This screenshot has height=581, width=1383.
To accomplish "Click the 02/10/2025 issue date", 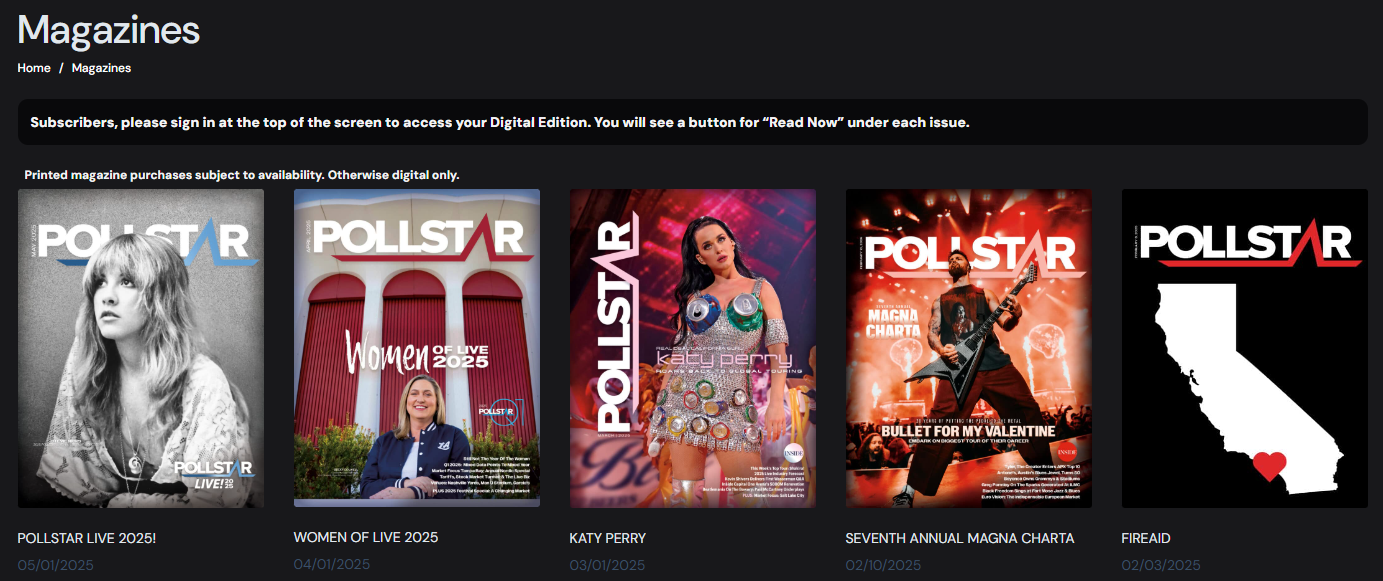I will pos(884,565).
